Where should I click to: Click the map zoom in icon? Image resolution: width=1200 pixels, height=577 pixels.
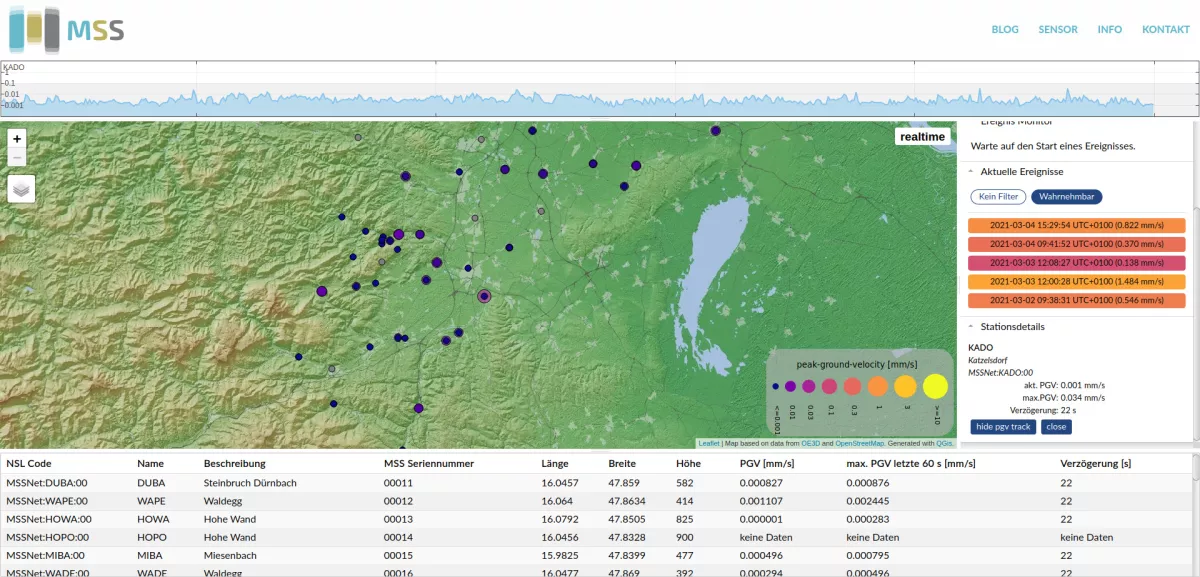pyautogui.click(x=16, y=139)
